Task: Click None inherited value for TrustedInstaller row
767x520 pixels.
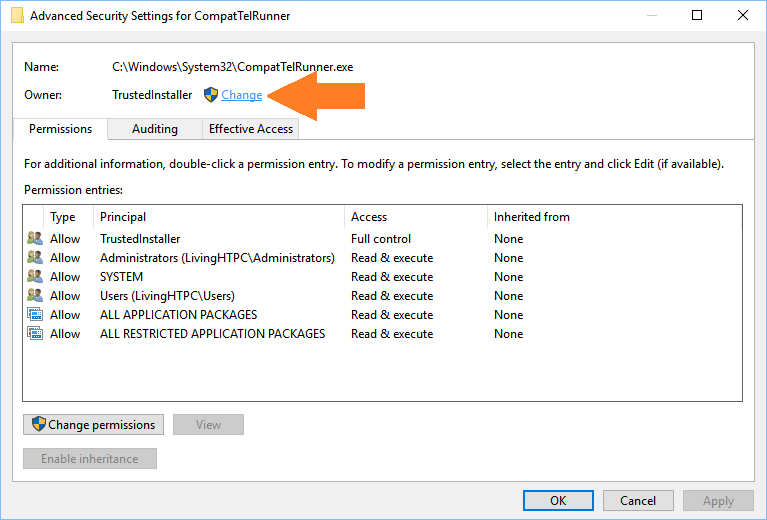Action: coord(508,239)
